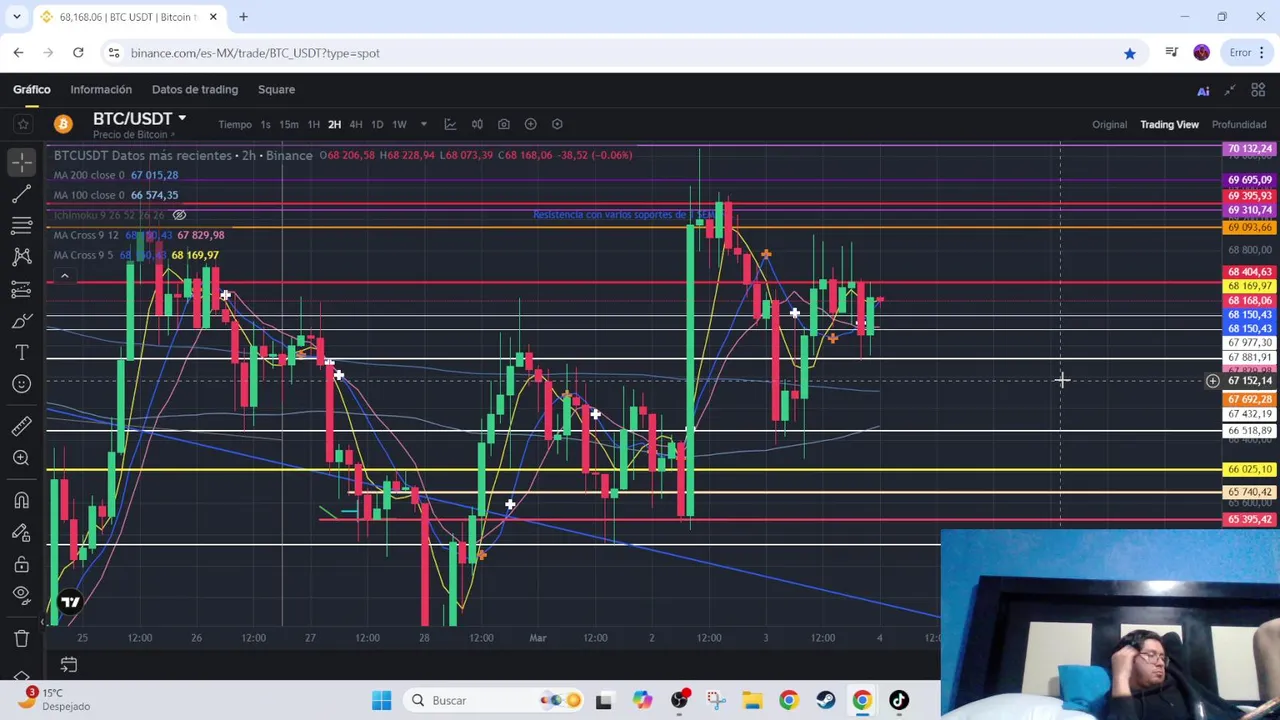The width and height of the screenshot is (1280, 720).
Task: Open the BTC/USDT pair selector dropdown
Action: click(139, 118)
